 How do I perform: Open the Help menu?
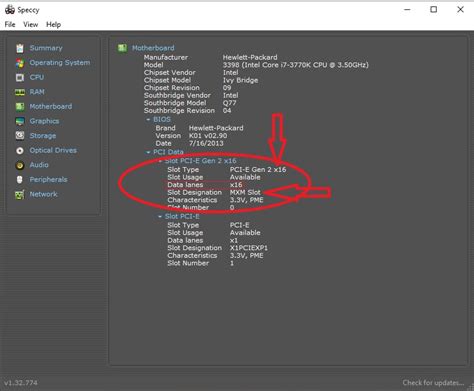(x=53, y=25)
